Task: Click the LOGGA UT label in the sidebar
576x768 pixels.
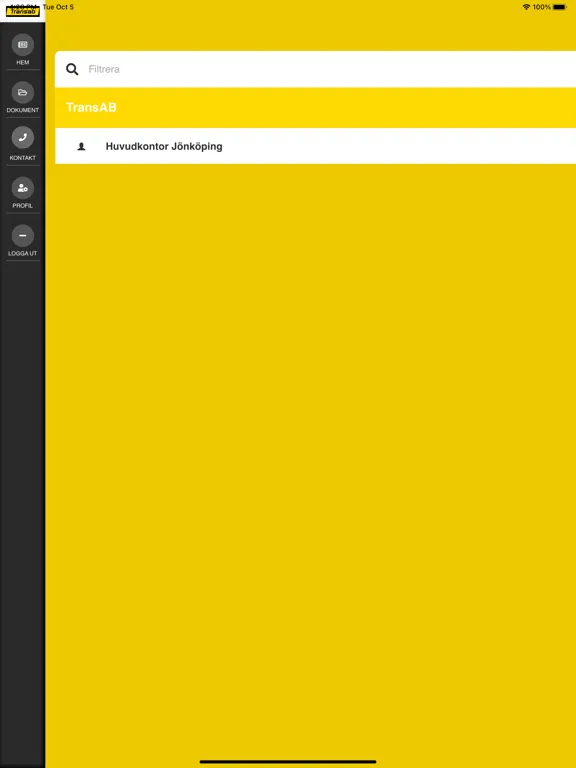Action: coord(23,253)
